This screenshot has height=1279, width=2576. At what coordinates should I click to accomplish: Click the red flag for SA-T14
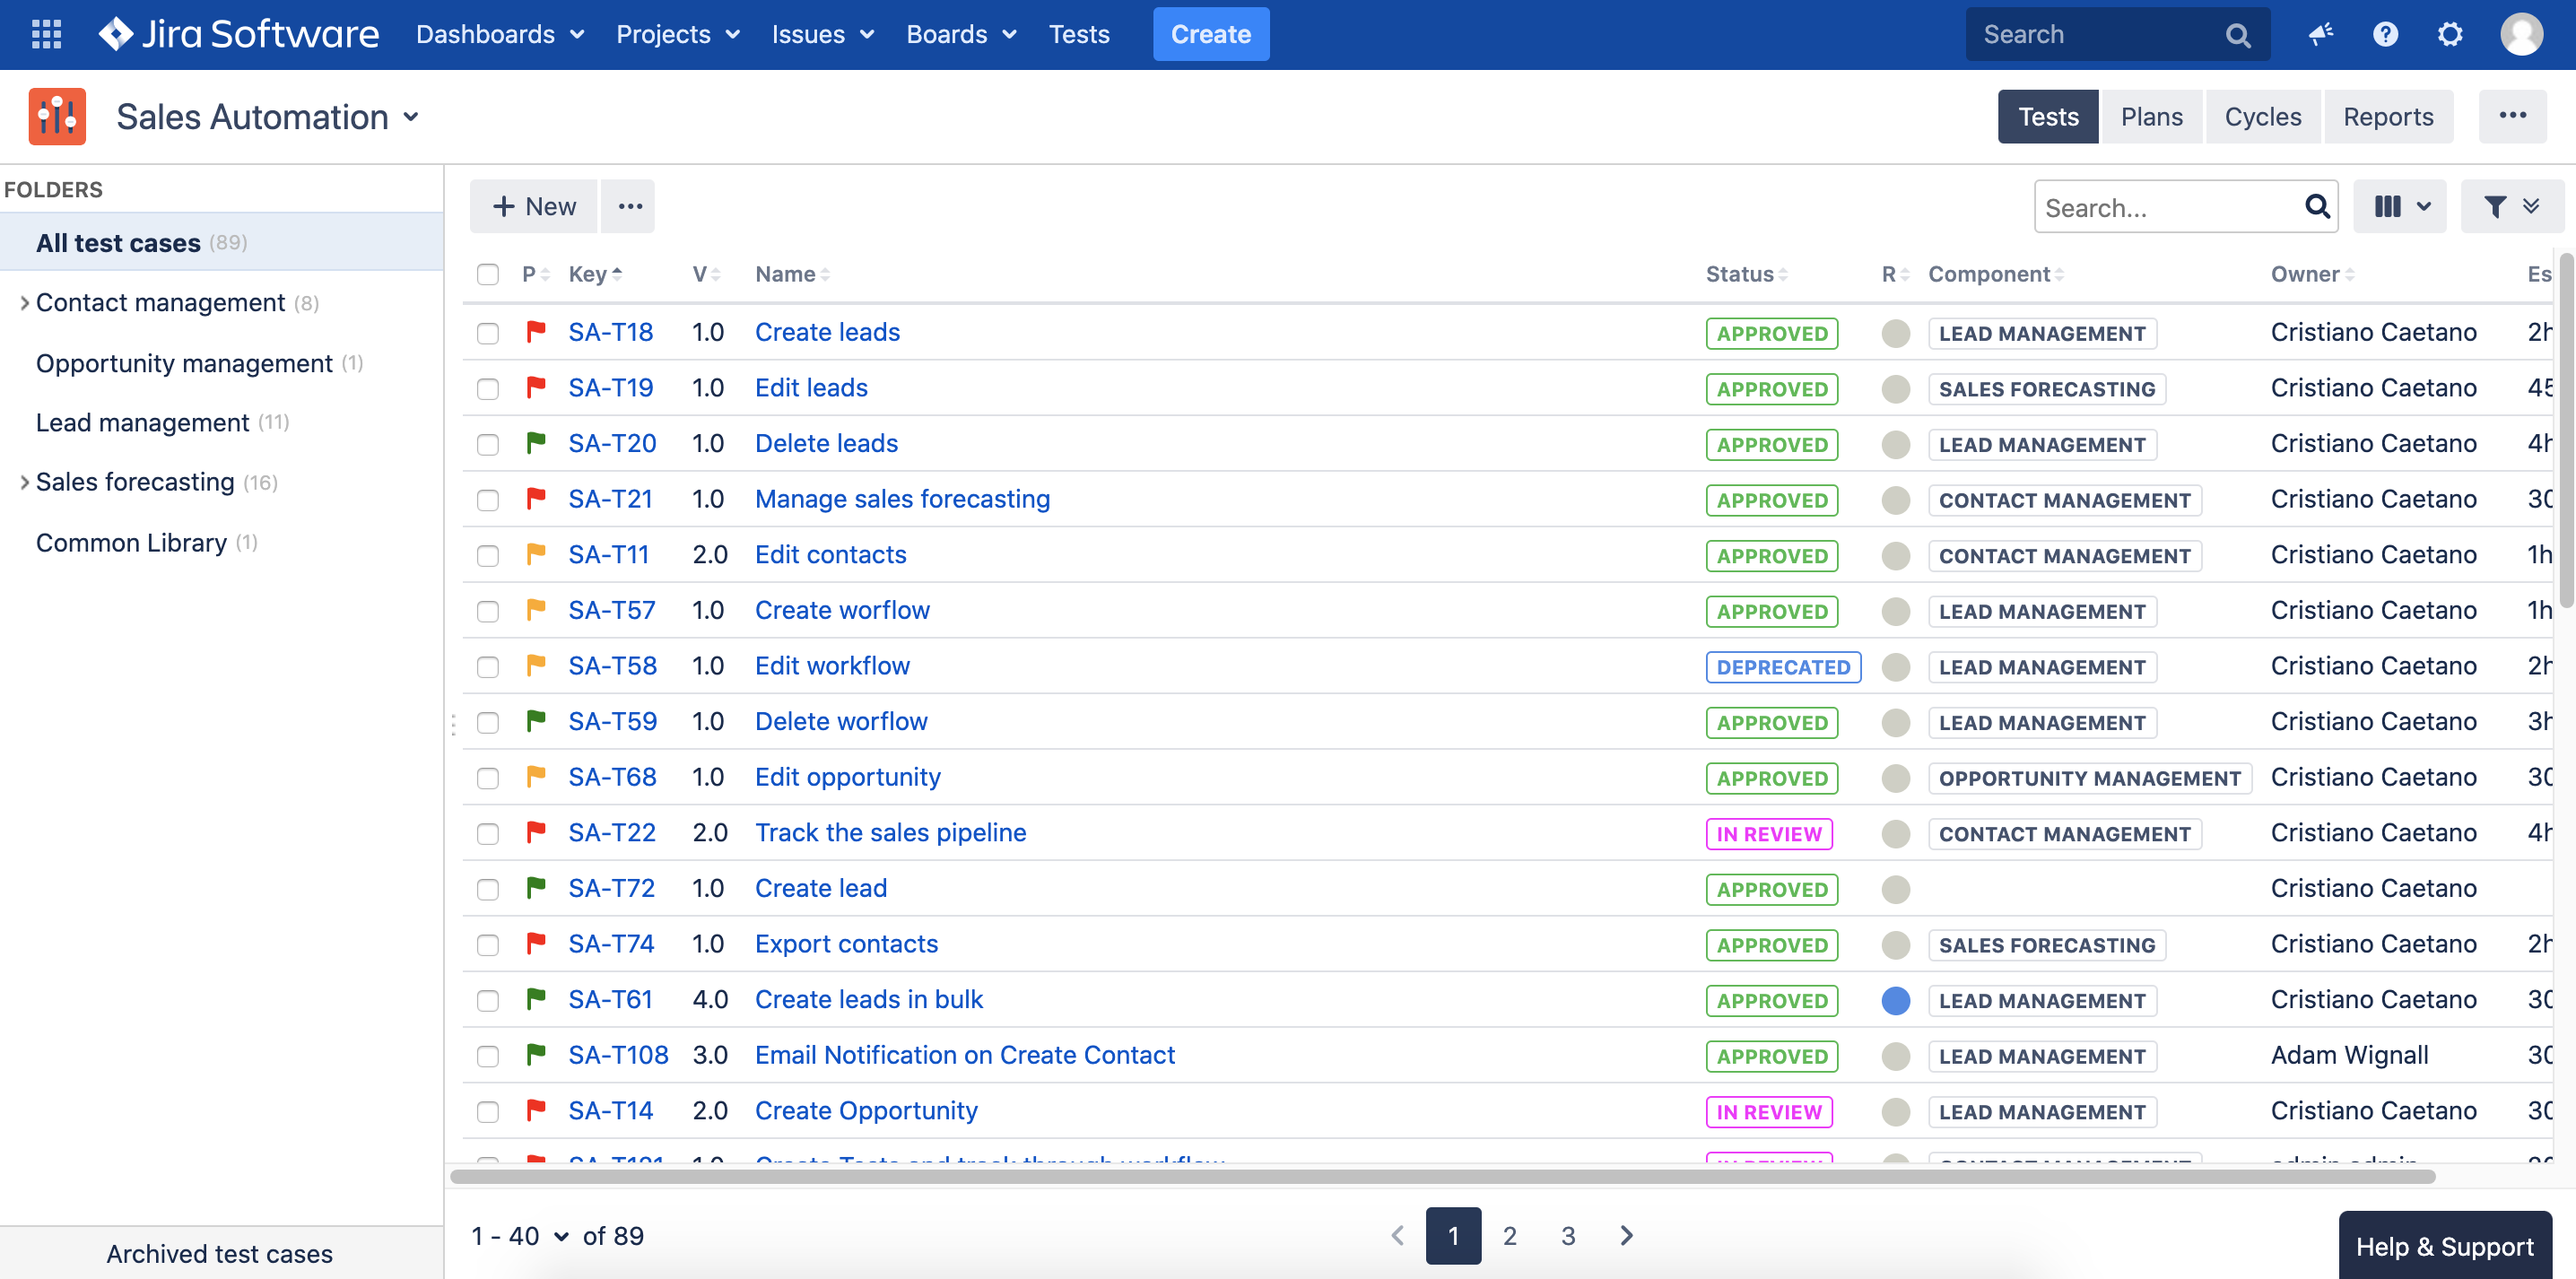536,1109
